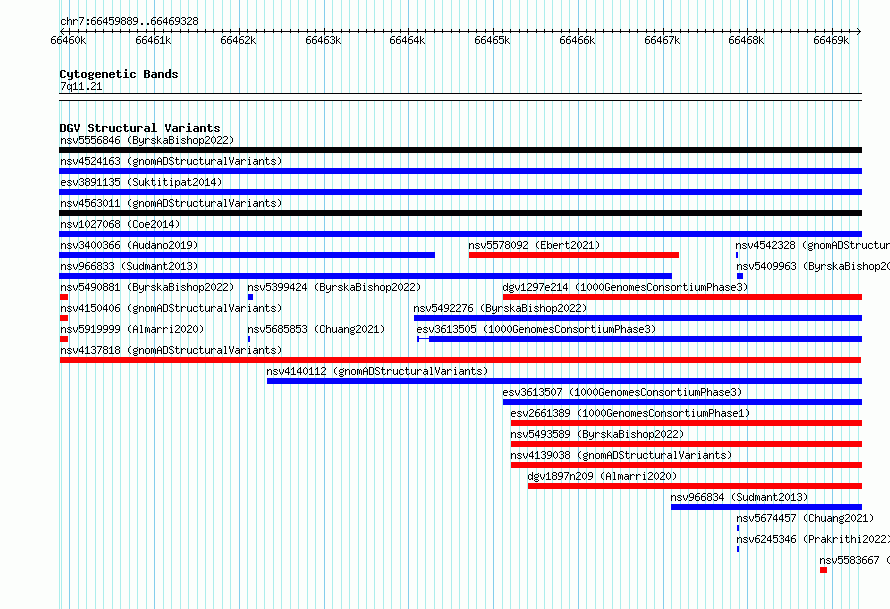Image resolution: width=890 pixels, height=609 pixels.
Task: Click the blue bar under nsv4140112
Action: tap(564, 381)
